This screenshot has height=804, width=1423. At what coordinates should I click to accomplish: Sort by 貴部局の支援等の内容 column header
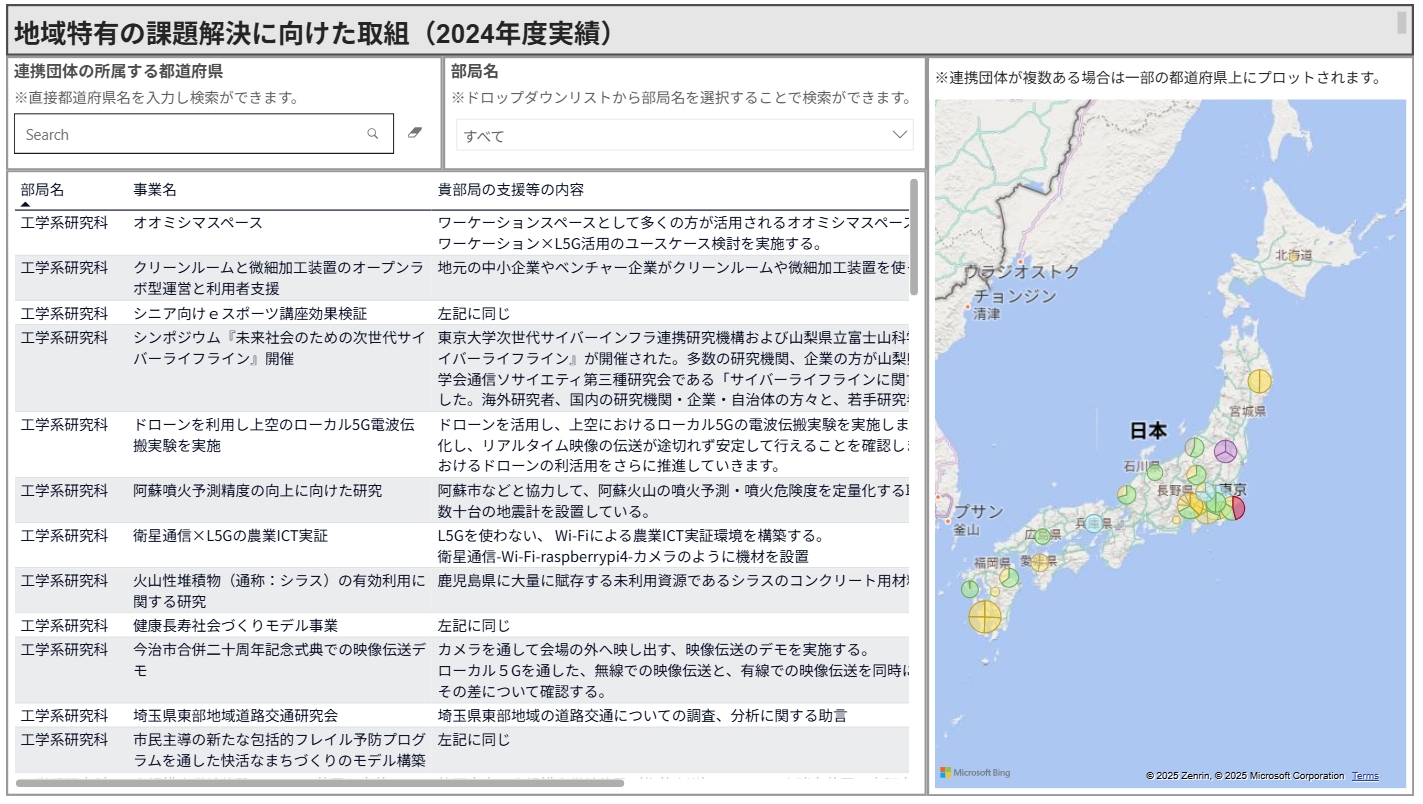click(x=511, y=190)
